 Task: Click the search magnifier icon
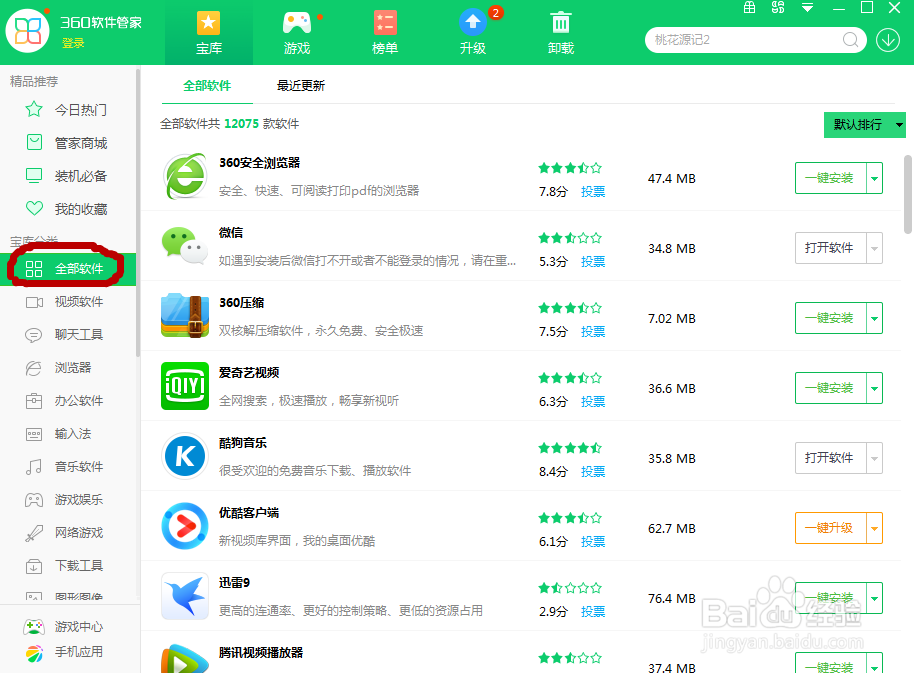click(850, 40)
